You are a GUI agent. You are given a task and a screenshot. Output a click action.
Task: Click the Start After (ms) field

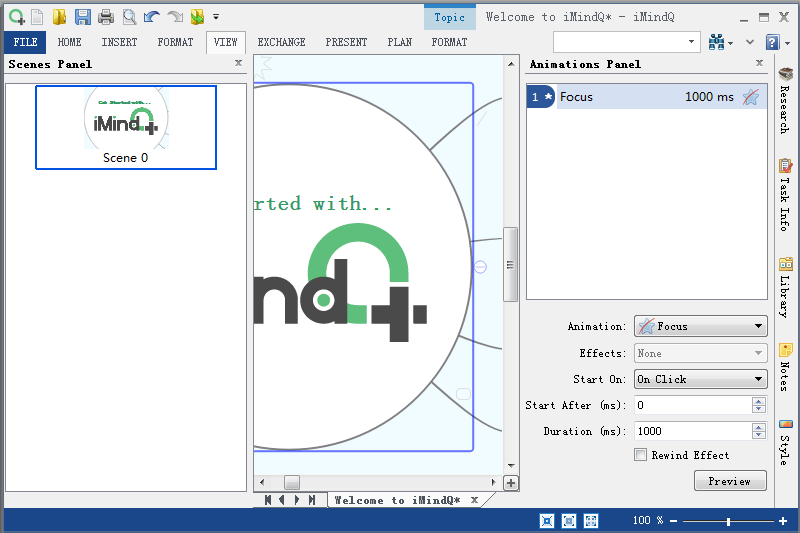point(693,405)
